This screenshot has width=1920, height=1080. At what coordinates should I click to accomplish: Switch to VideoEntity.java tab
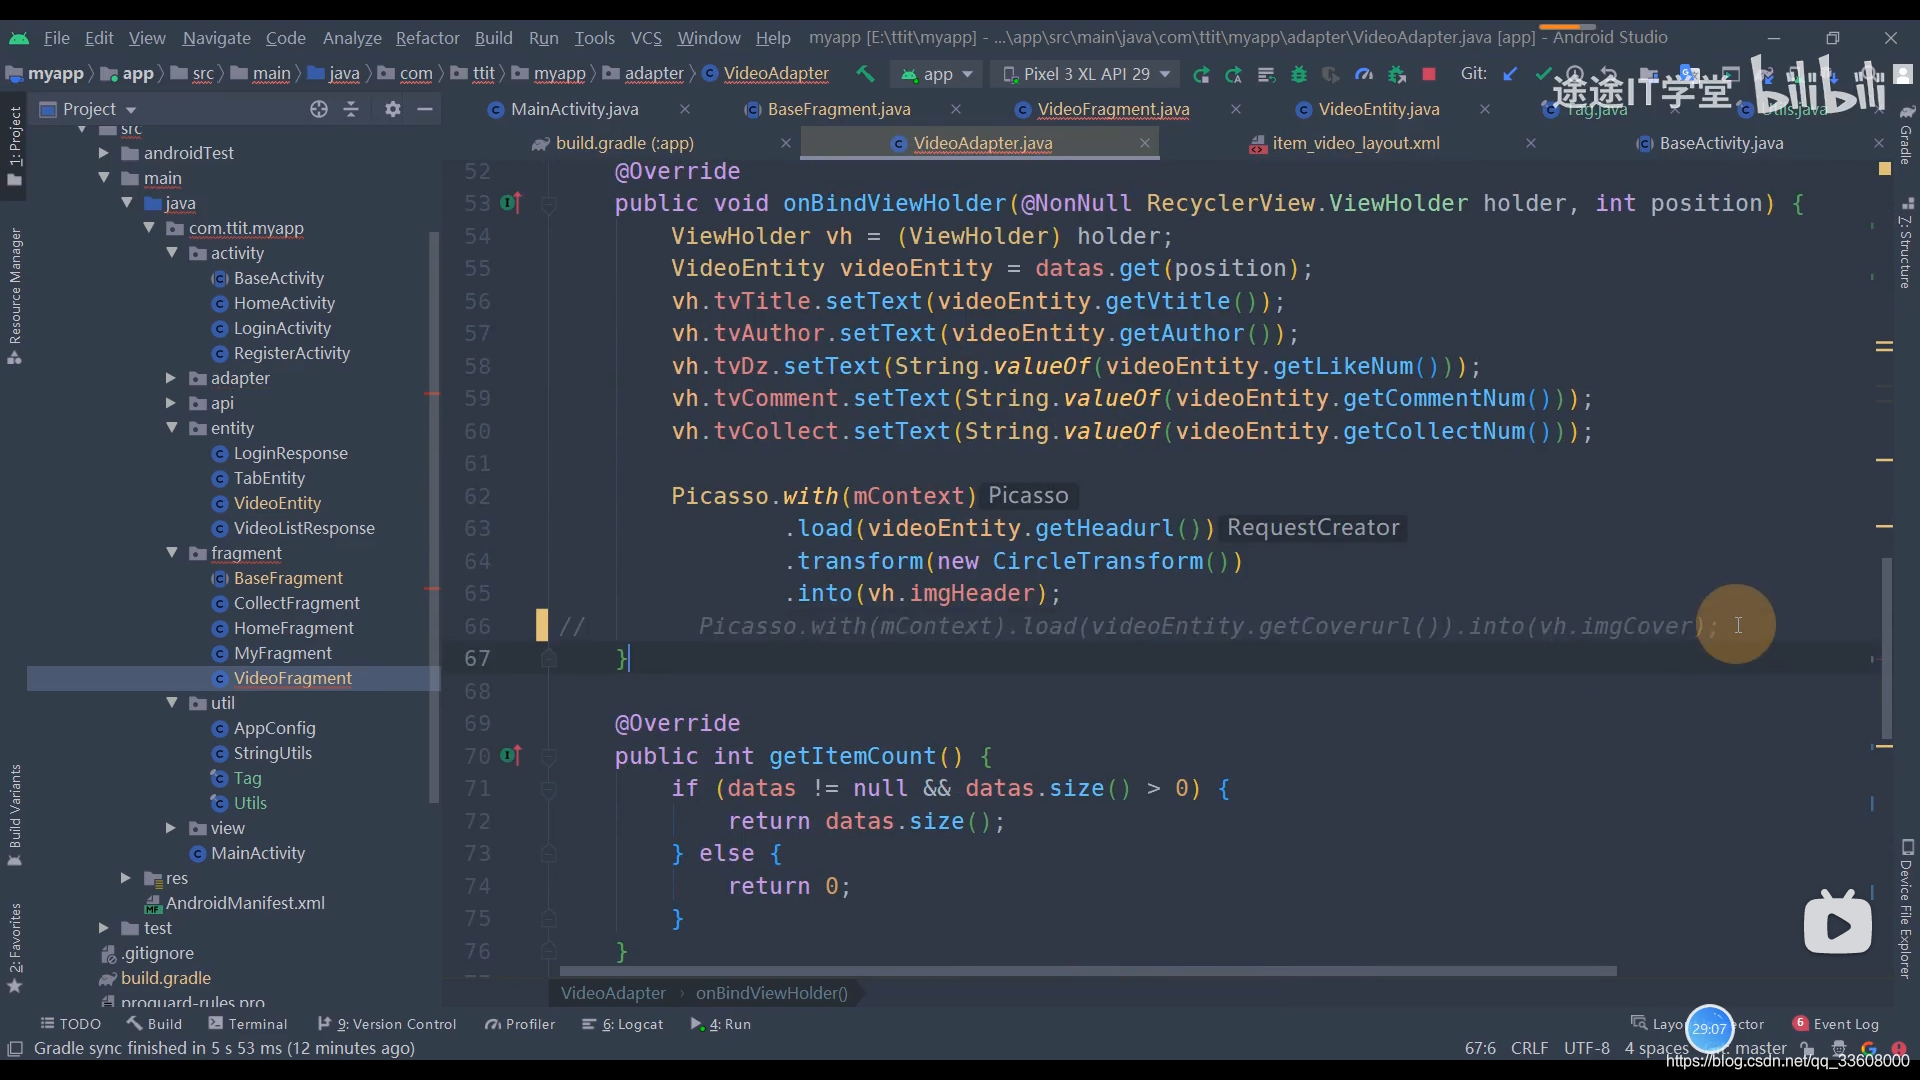(x=1377, y=109)
